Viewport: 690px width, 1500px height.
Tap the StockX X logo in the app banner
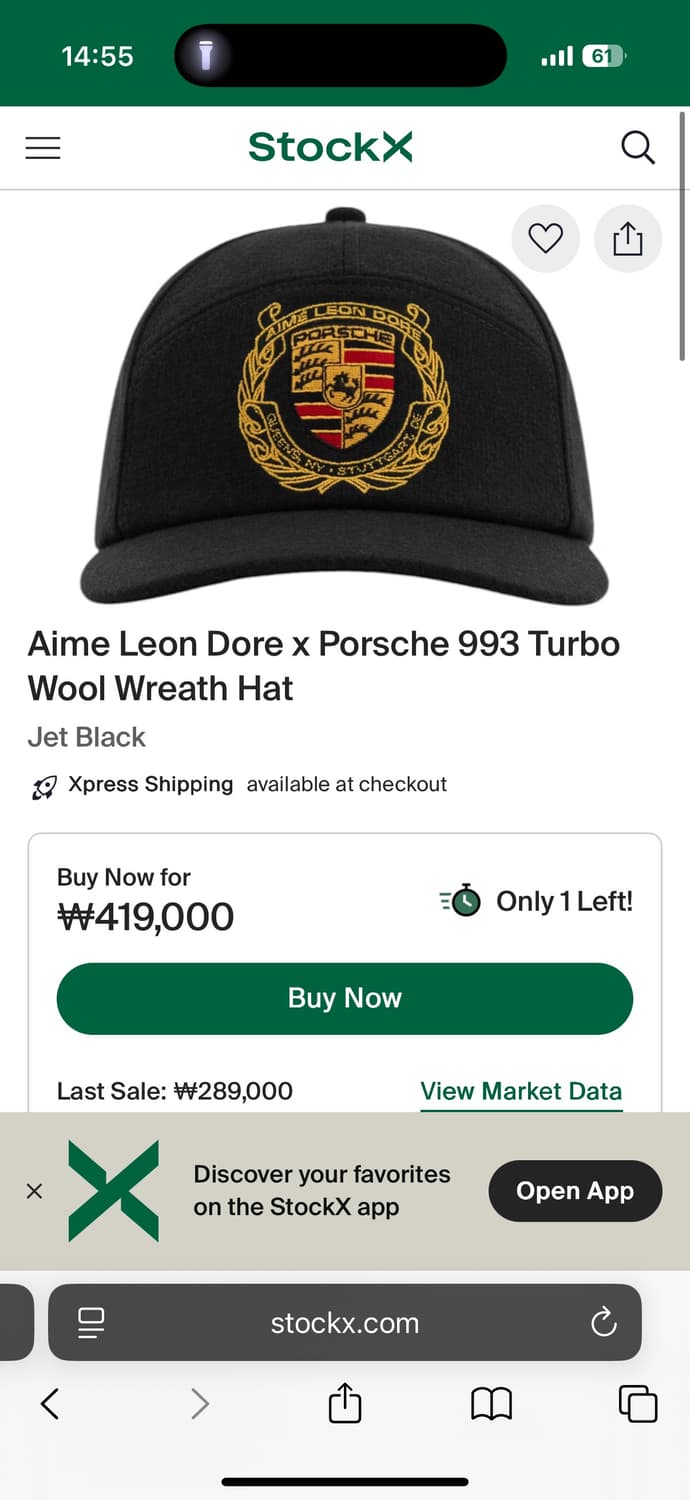point(113,1190)
